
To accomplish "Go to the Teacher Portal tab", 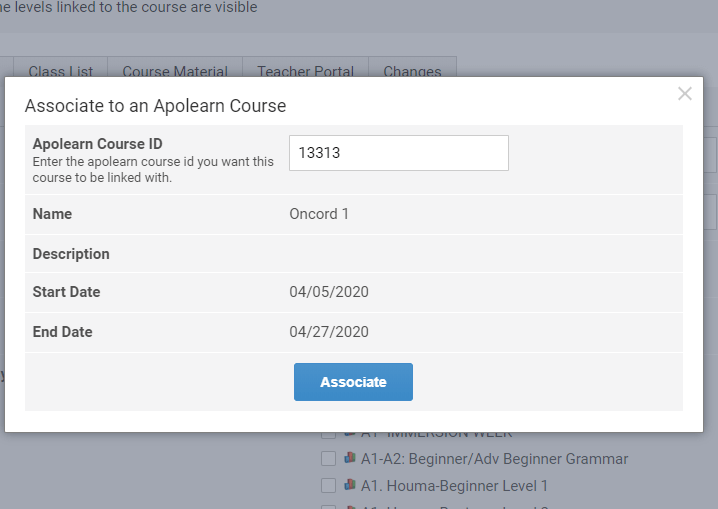I will click(305, 71).
